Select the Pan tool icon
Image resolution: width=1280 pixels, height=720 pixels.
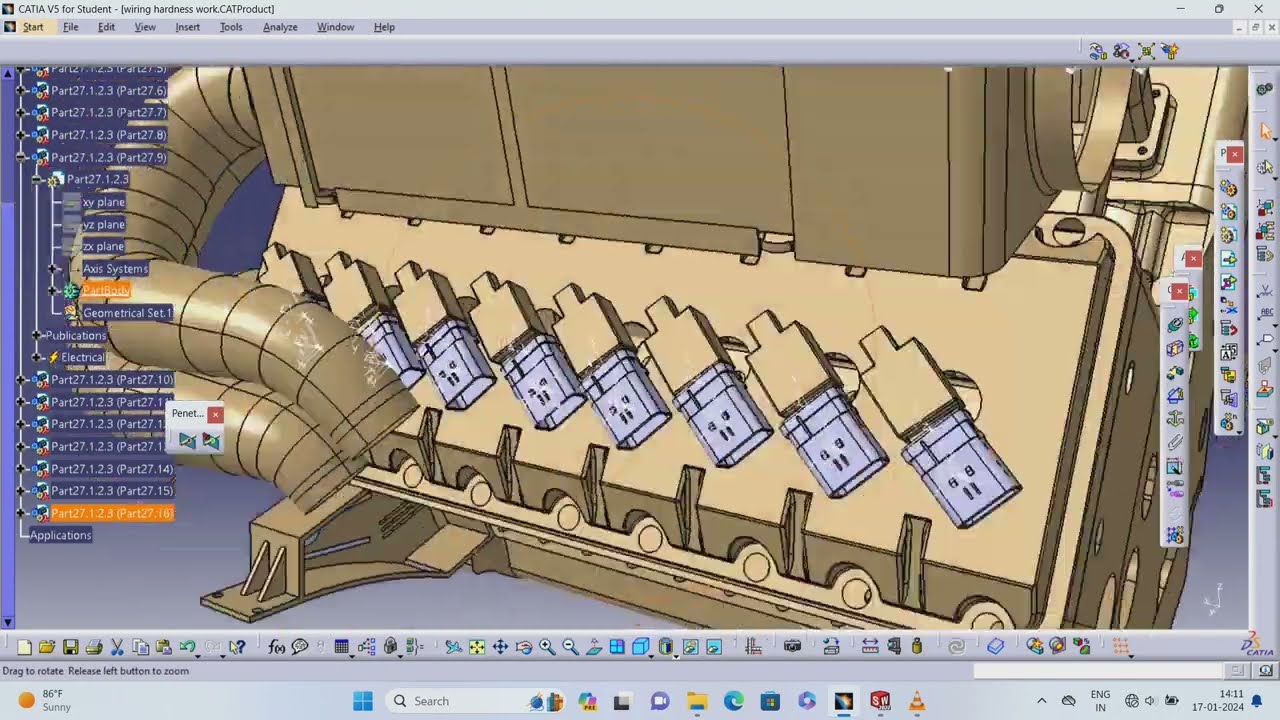(x=500, y=647)
